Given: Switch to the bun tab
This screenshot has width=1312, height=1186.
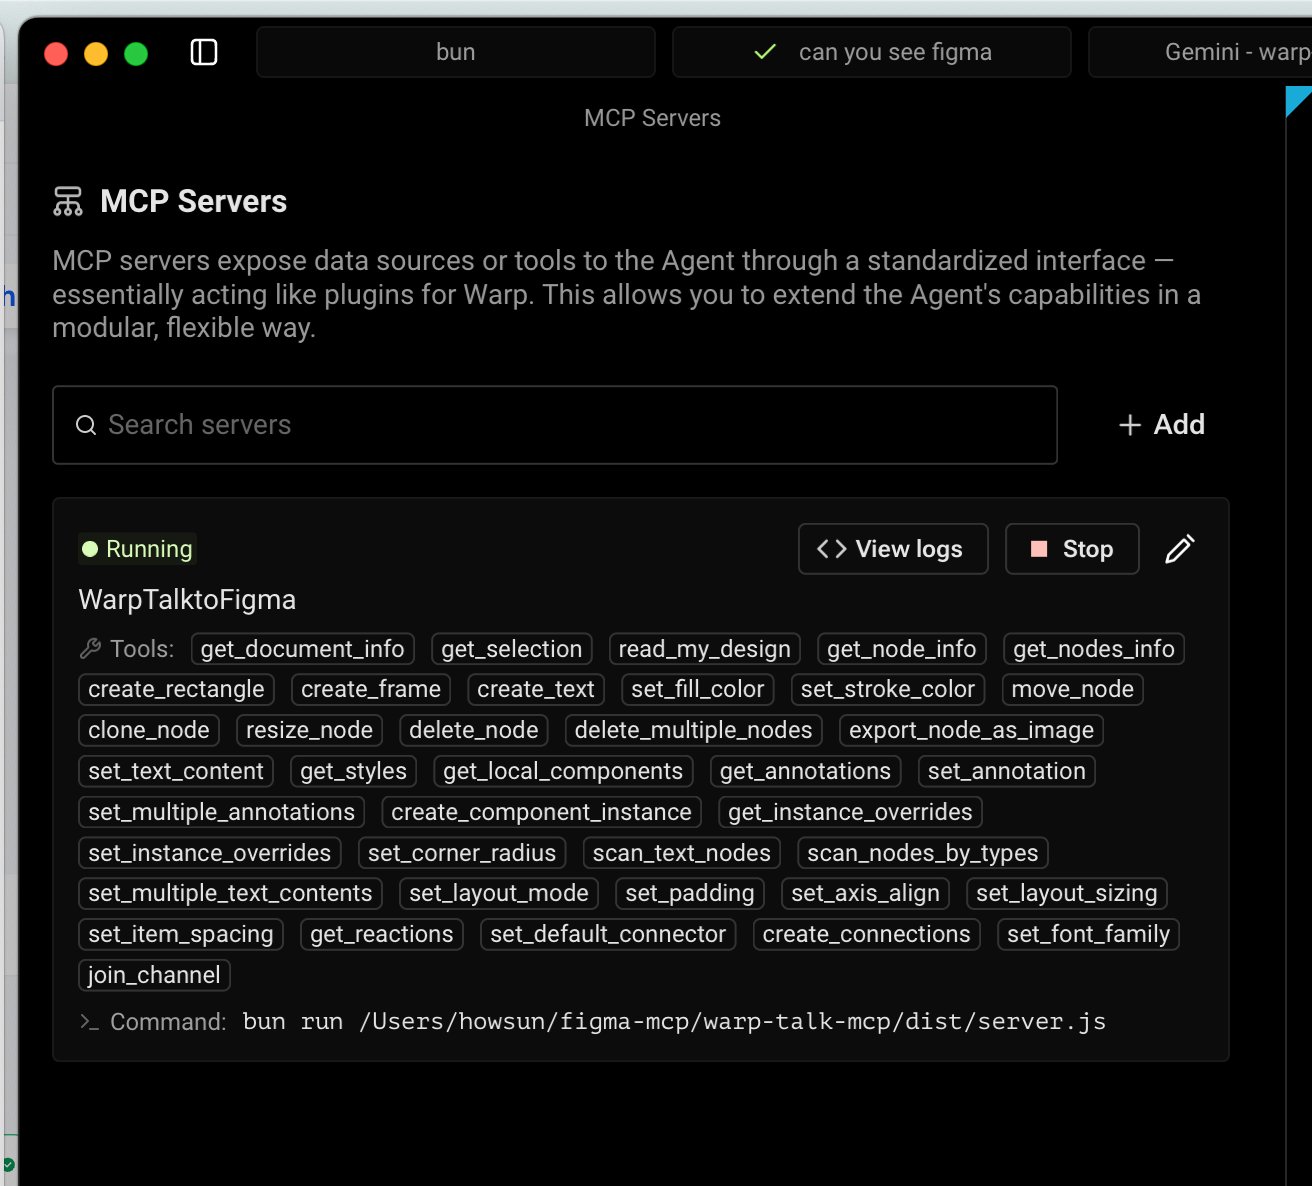Looking at the screenshot, I should click(x=456, y=52).
